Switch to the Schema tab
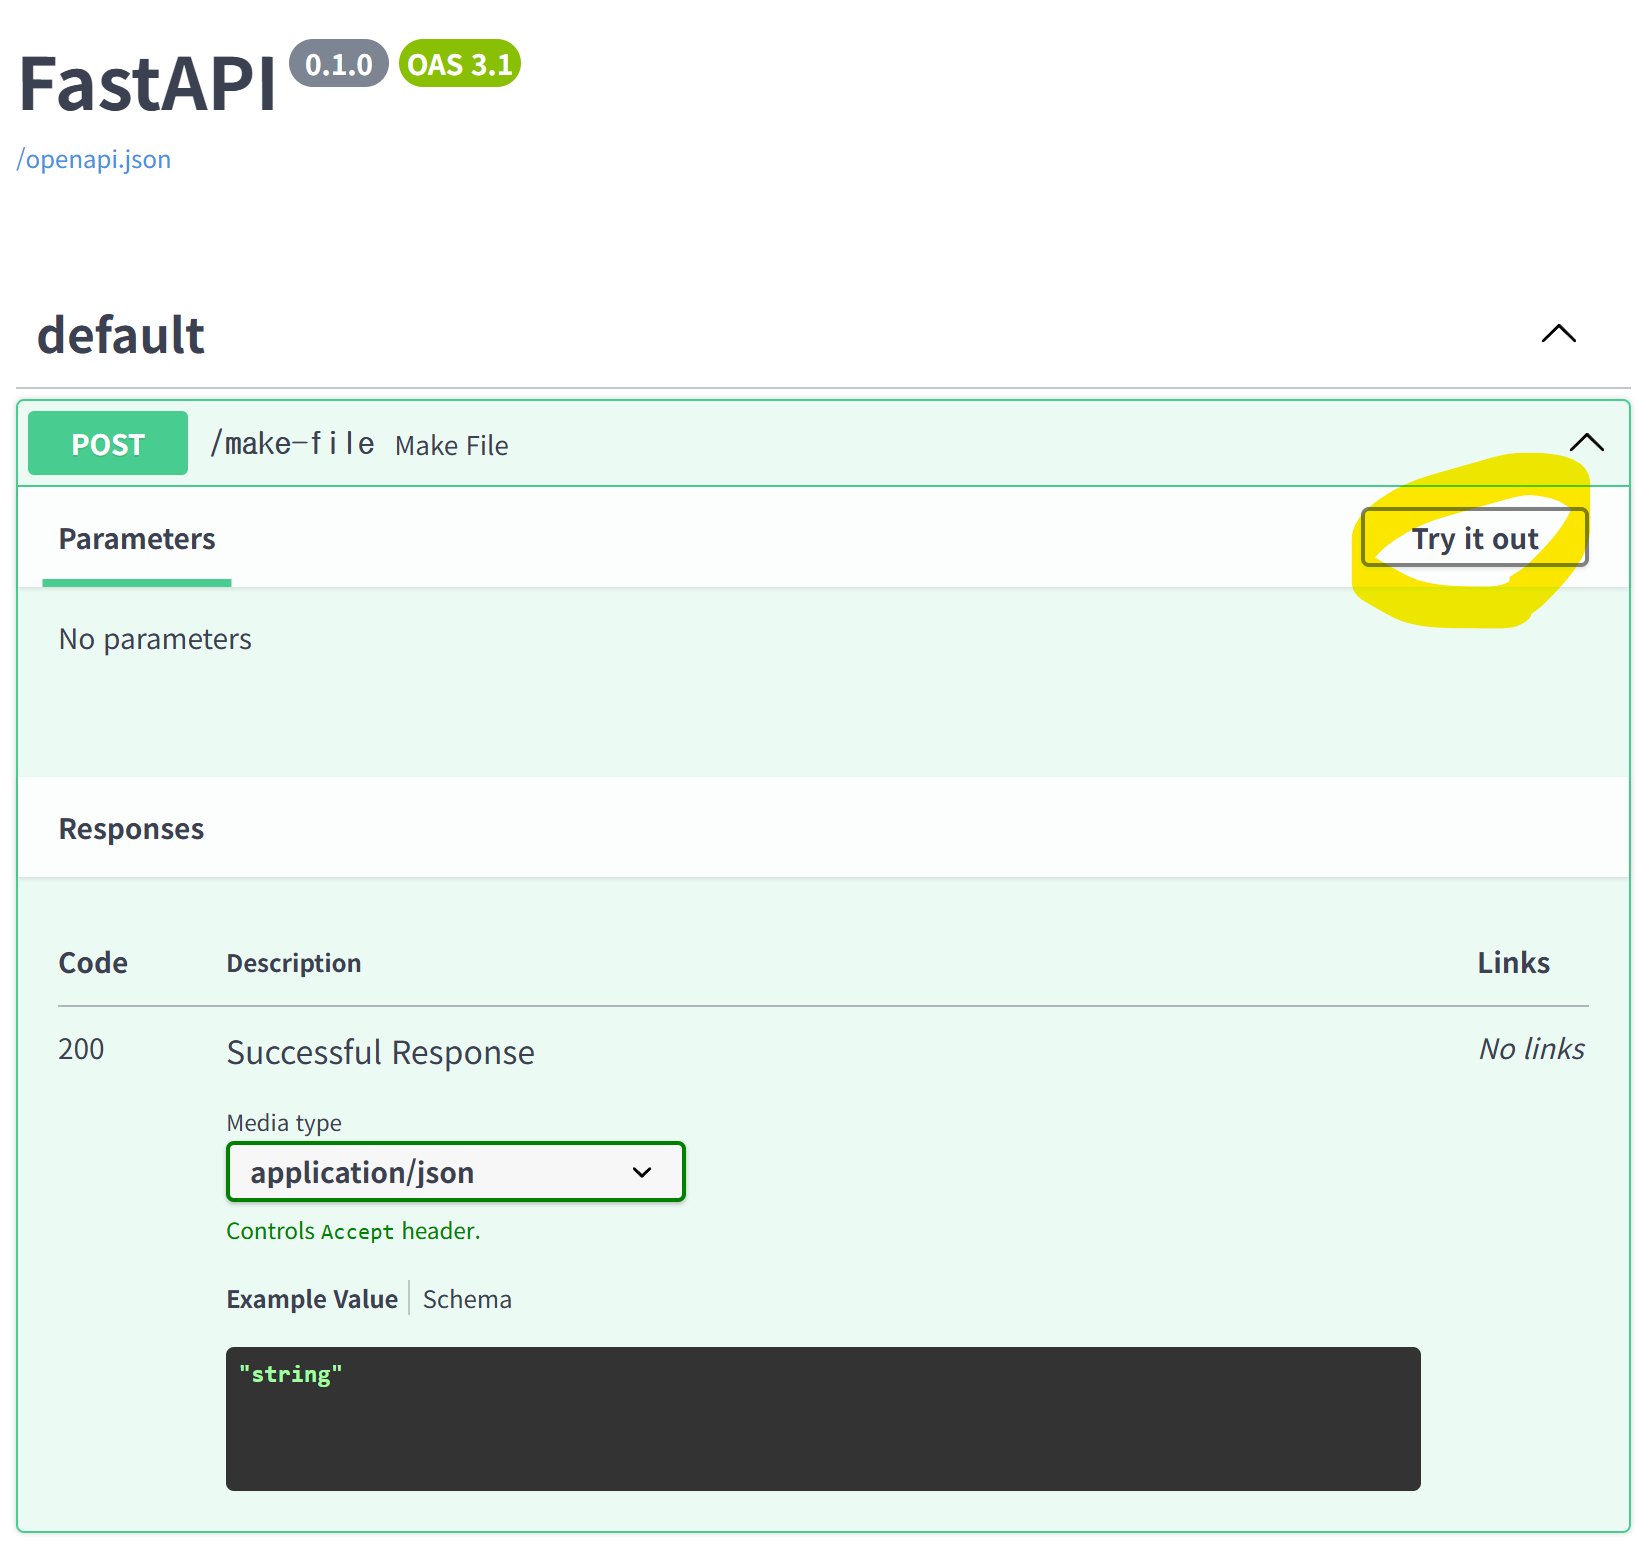The height and width of the screenshot is (1564, 1652). tap(467, 1299)
